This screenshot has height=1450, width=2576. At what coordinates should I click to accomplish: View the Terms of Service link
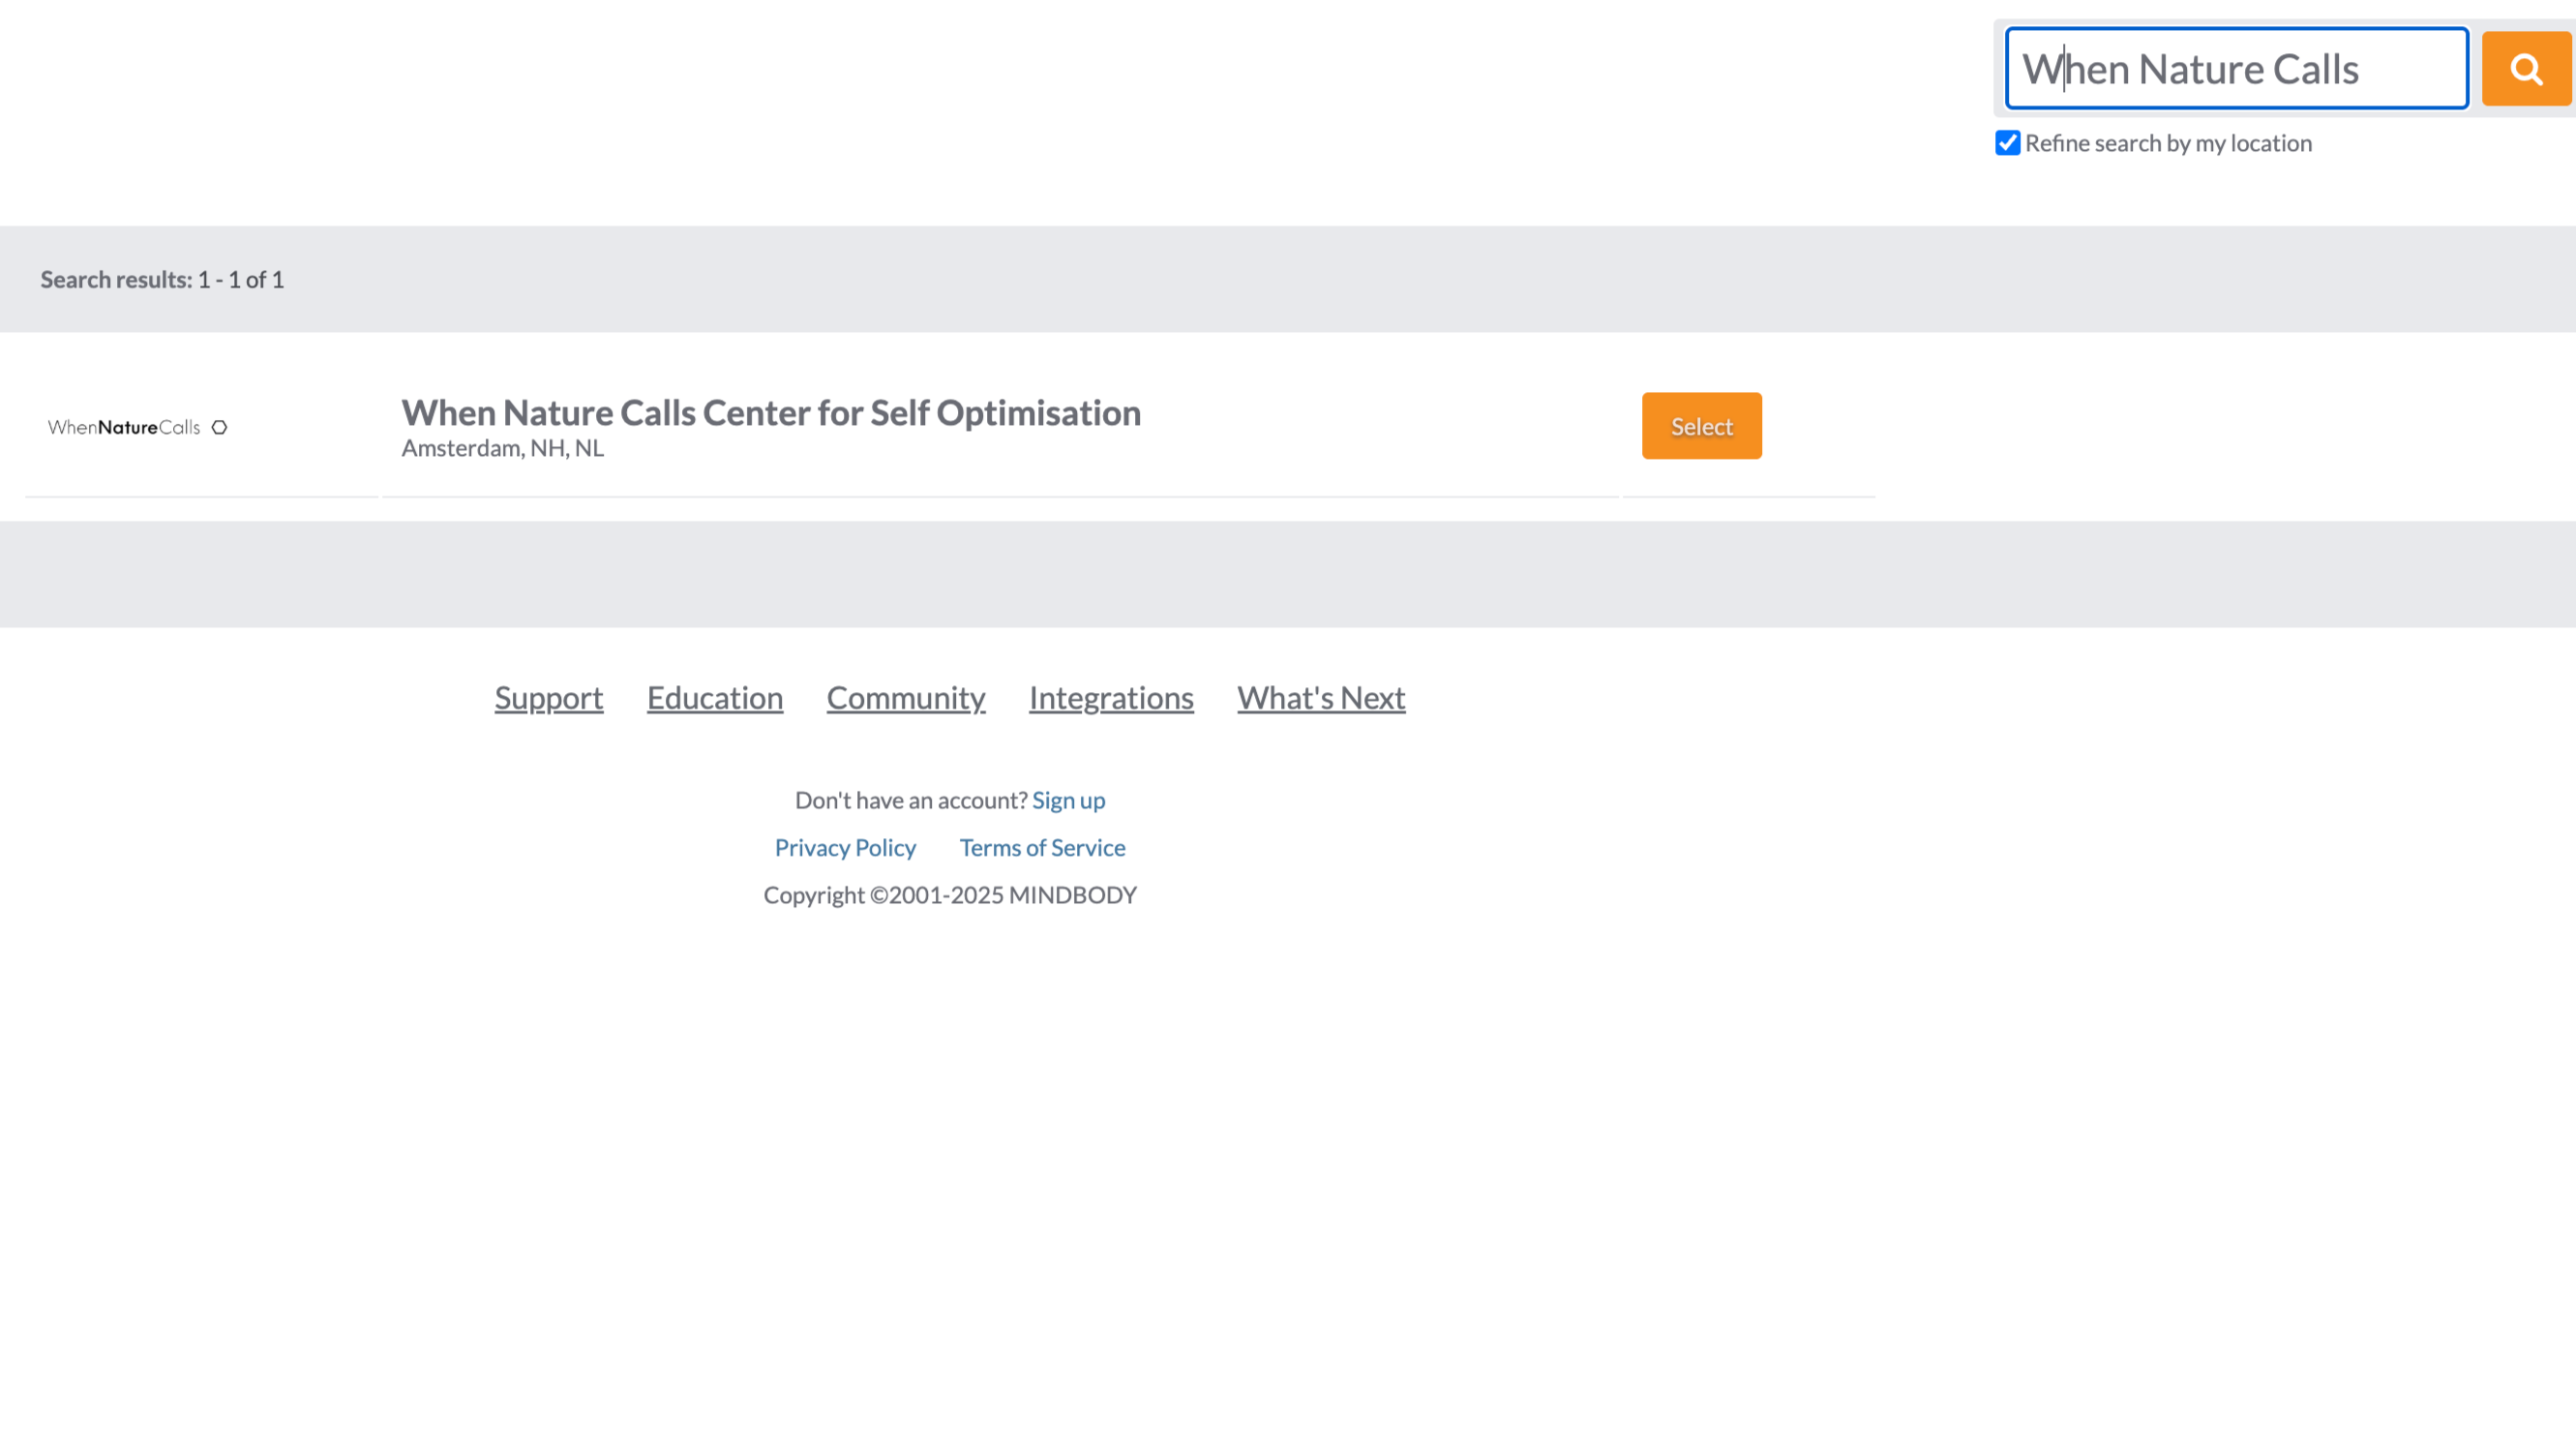[x=1042, y=847]
